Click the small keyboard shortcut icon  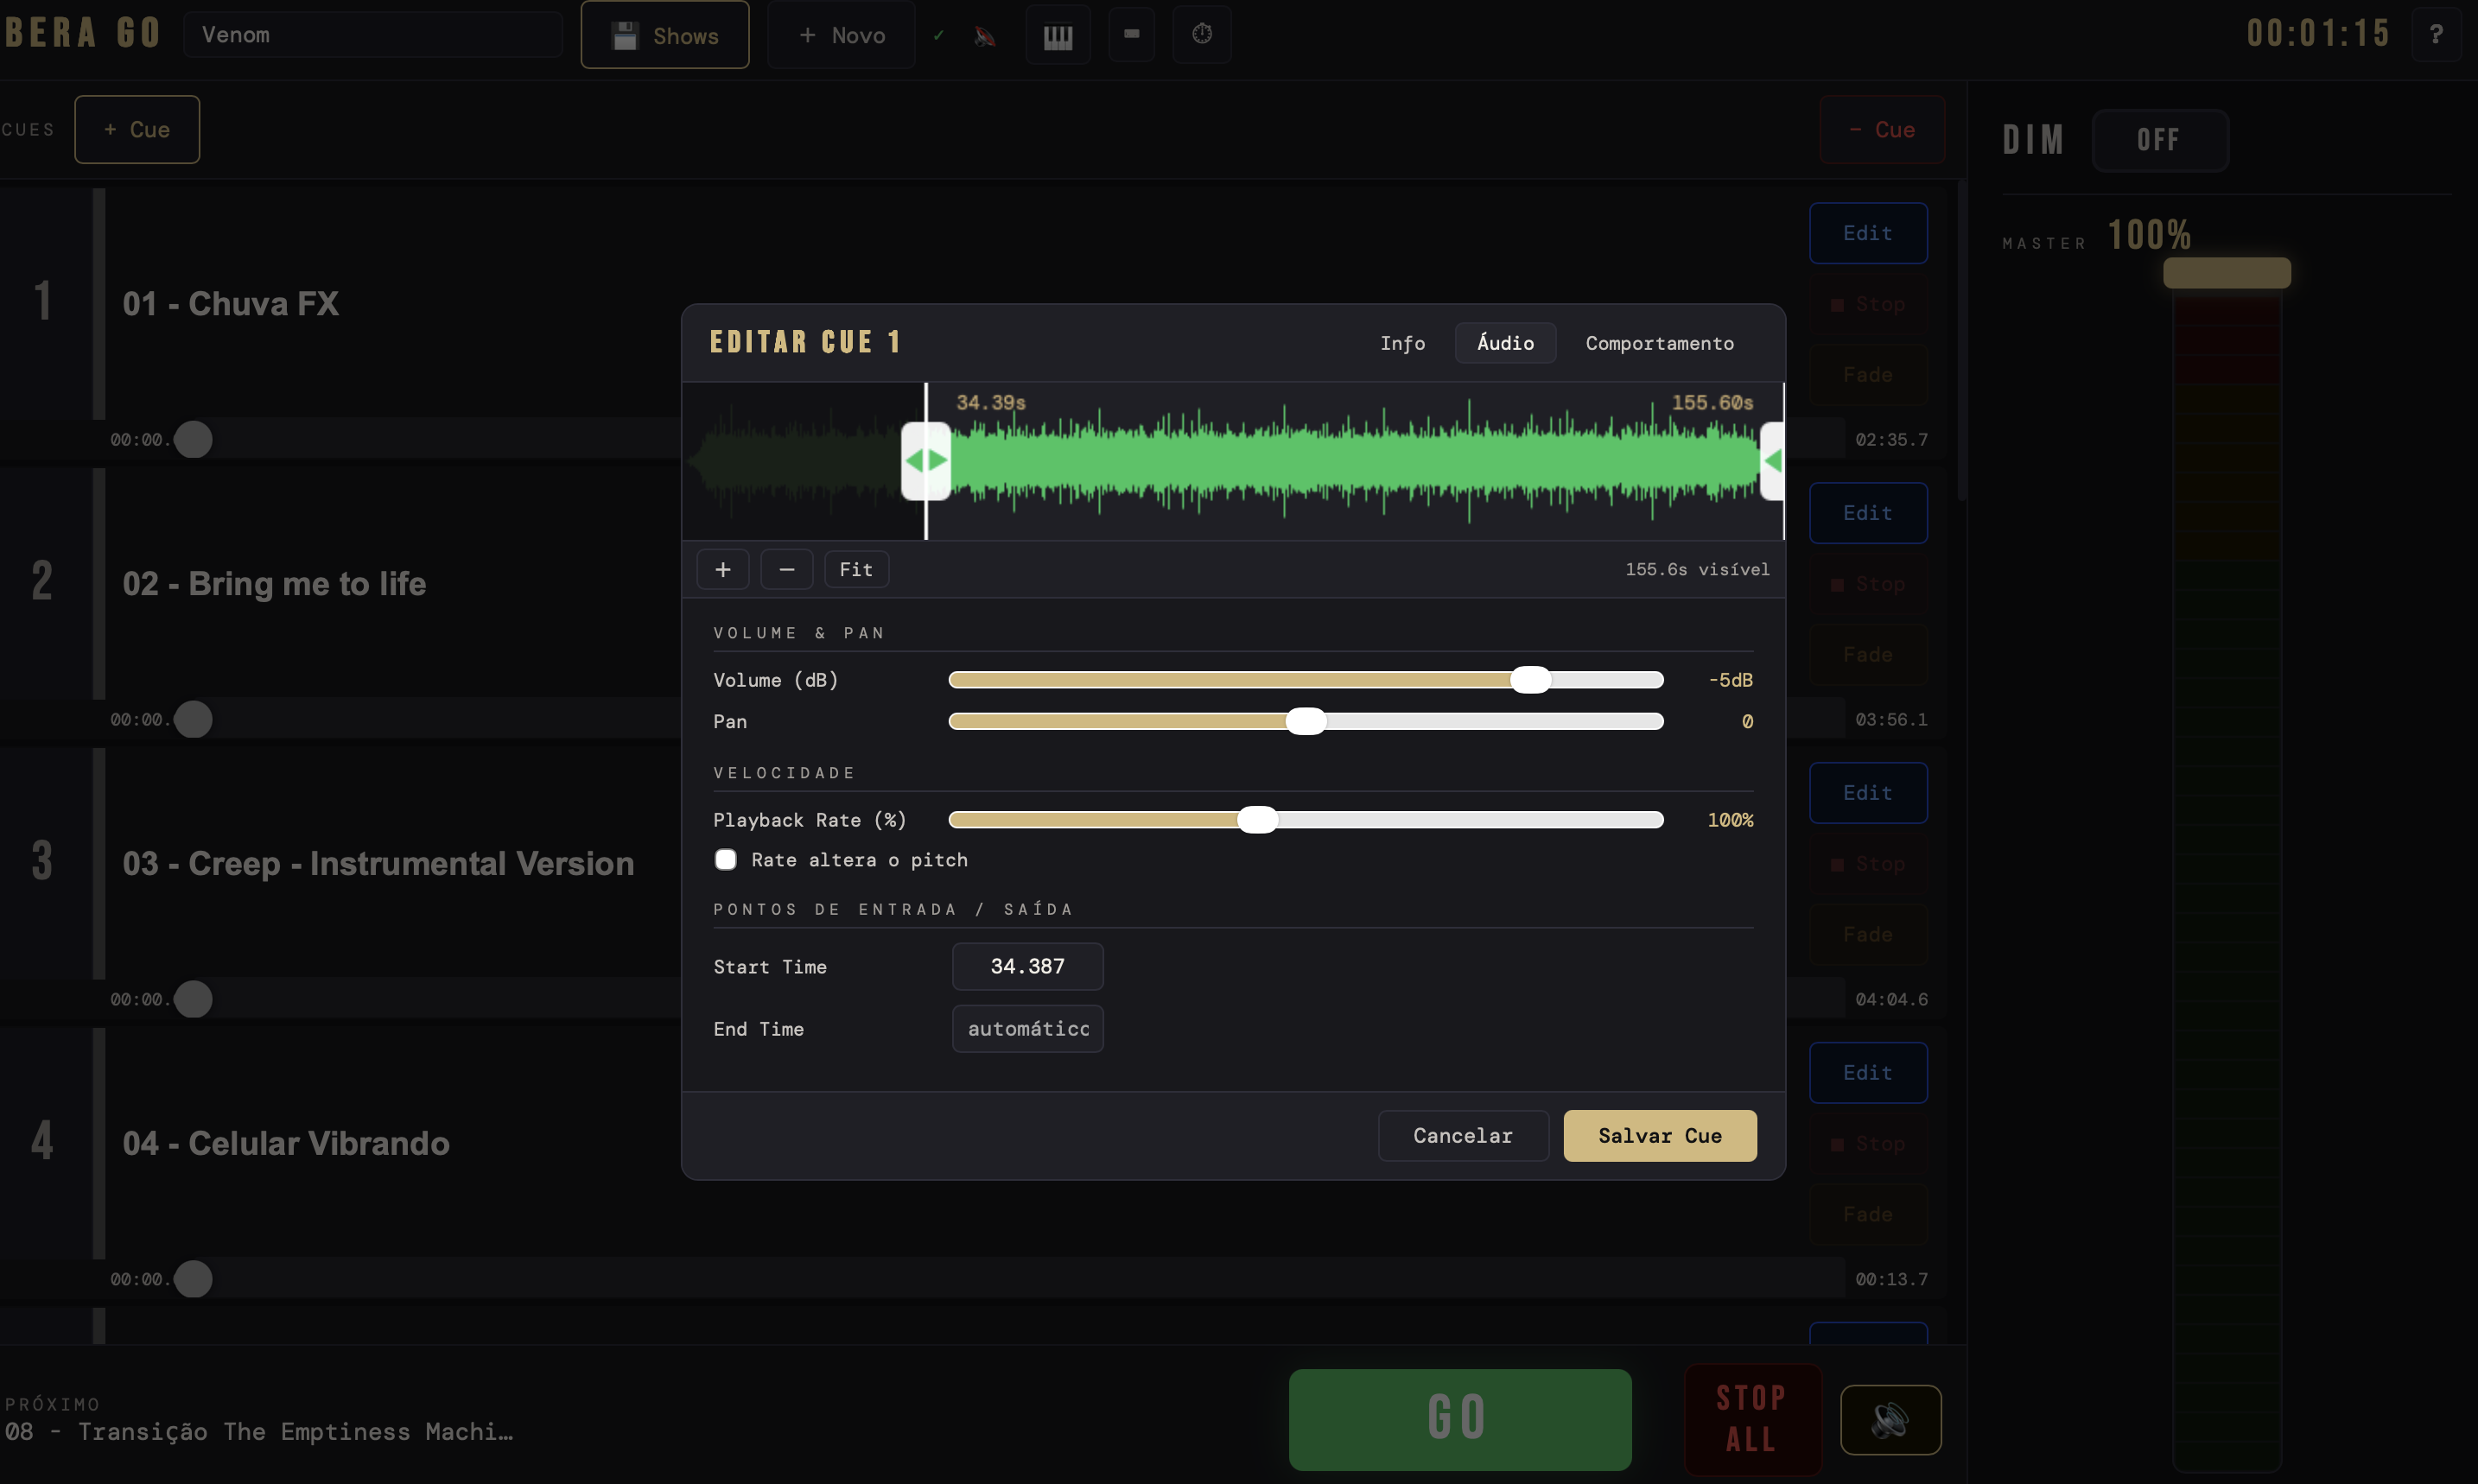point(1132,34)
